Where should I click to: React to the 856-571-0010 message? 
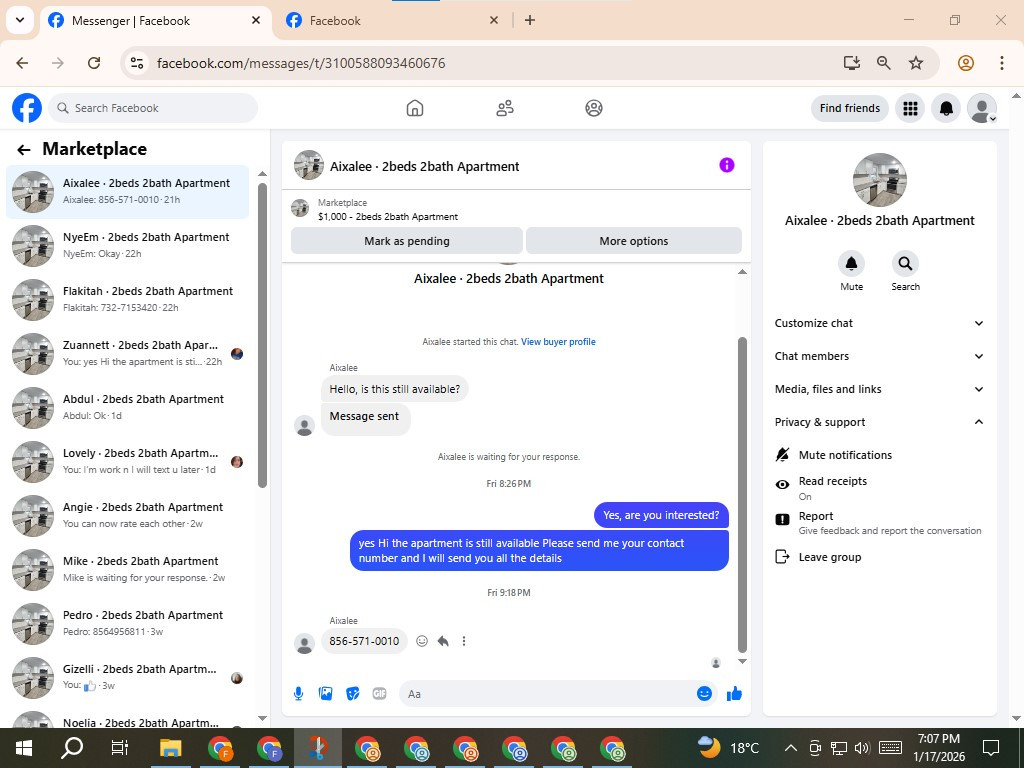pyautogui.click(x=422, y=641)
